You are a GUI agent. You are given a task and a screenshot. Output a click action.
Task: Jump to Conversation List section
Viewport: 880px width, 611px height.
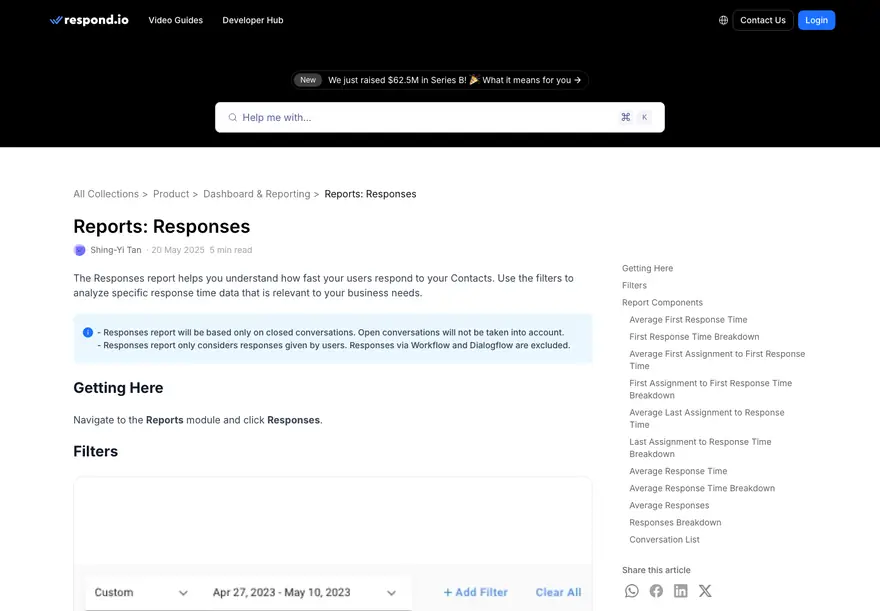pos(664,540)
